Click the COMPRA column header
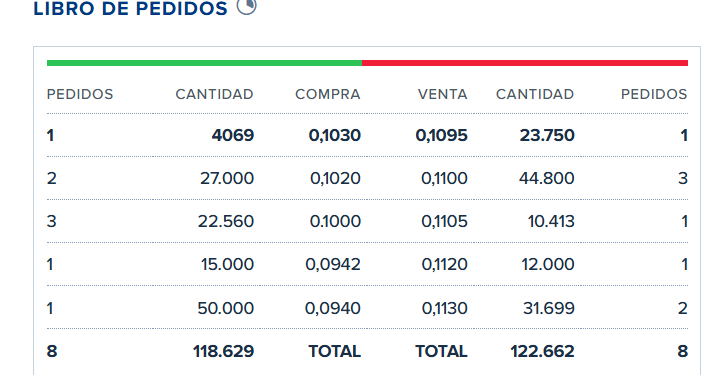Viewport: 705px width, 375px height. point(328,94)
